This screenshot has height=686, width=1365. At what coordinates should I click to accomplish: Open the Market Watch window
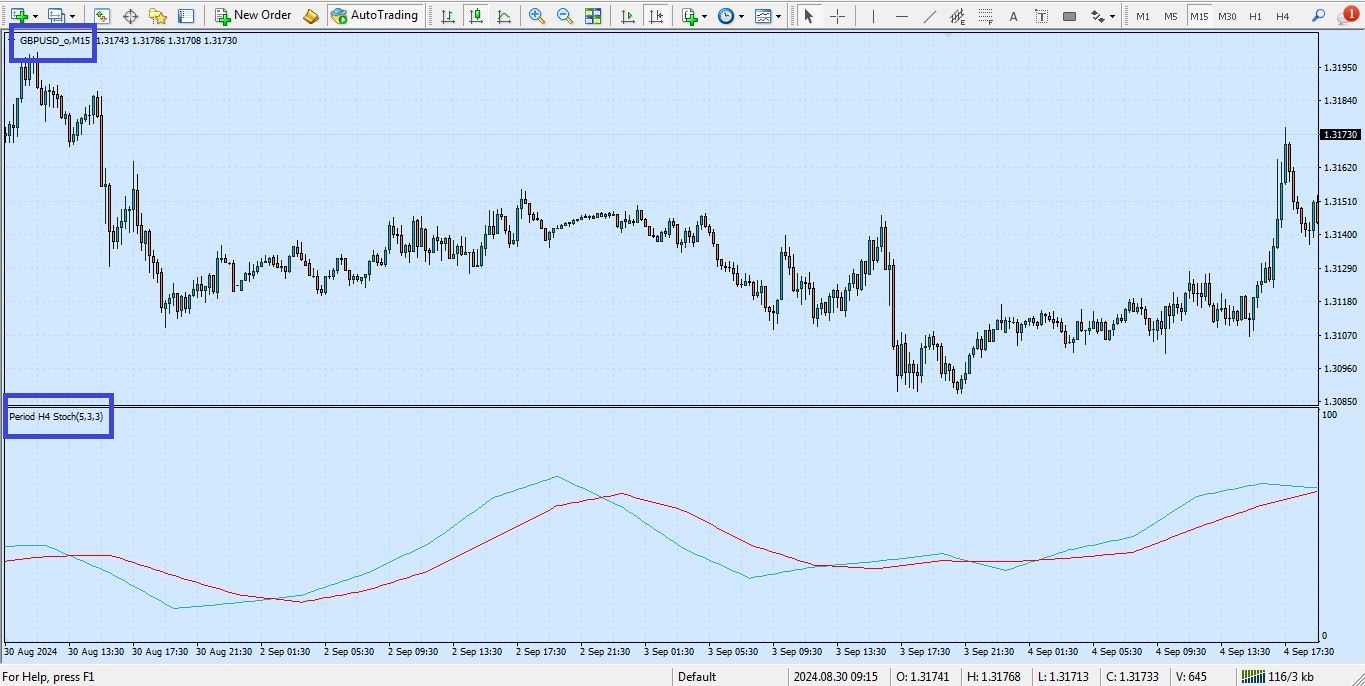pos(101,16)
